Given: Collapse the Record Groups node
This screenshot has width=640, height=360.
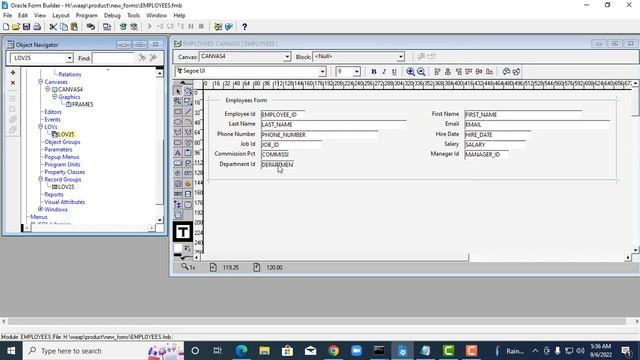Looking at the screenshot, I should click(x=40, y=179).
